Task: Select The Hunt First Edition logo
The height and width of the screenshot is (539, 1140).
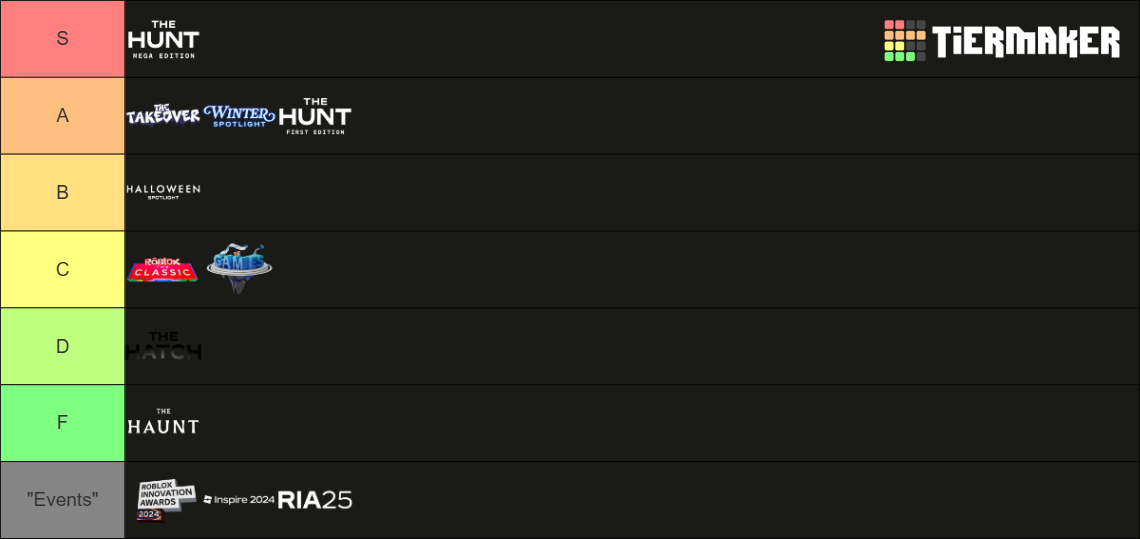Action: [x=315, y=116]
